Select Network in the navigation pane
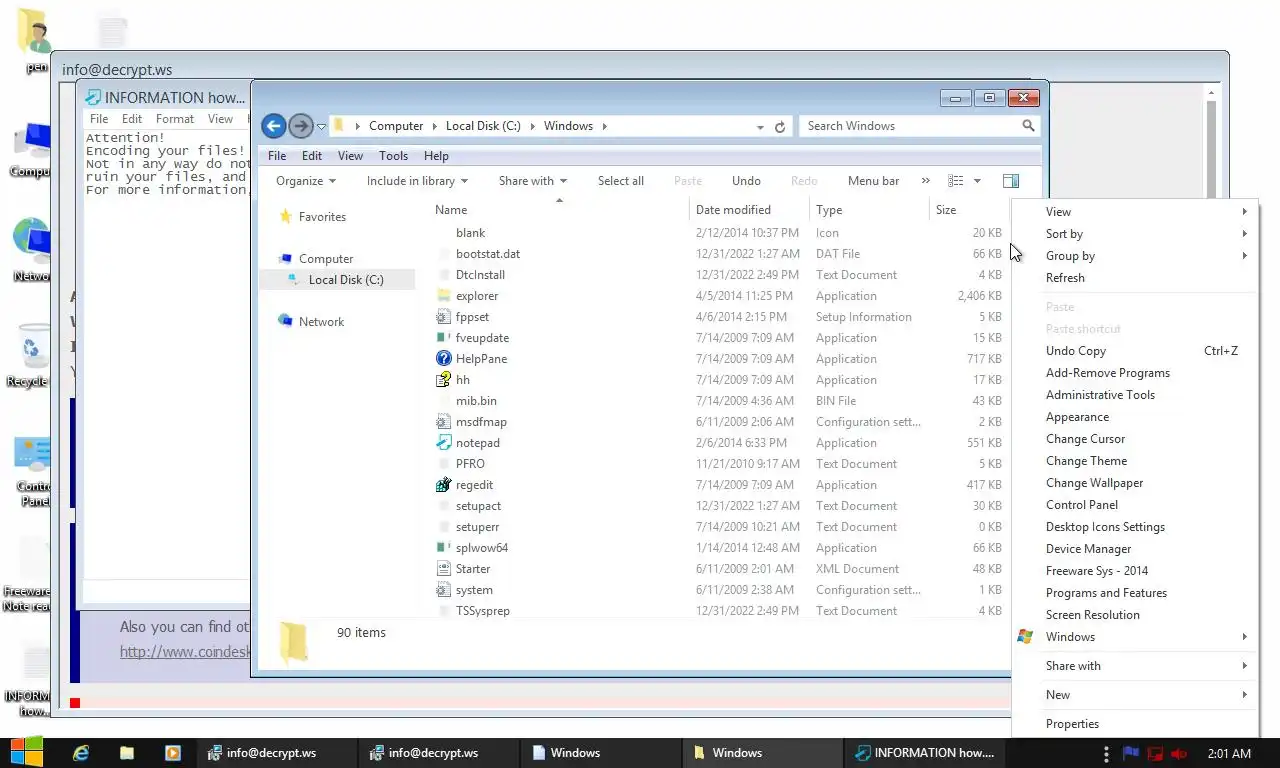 [x=321, y=322]
